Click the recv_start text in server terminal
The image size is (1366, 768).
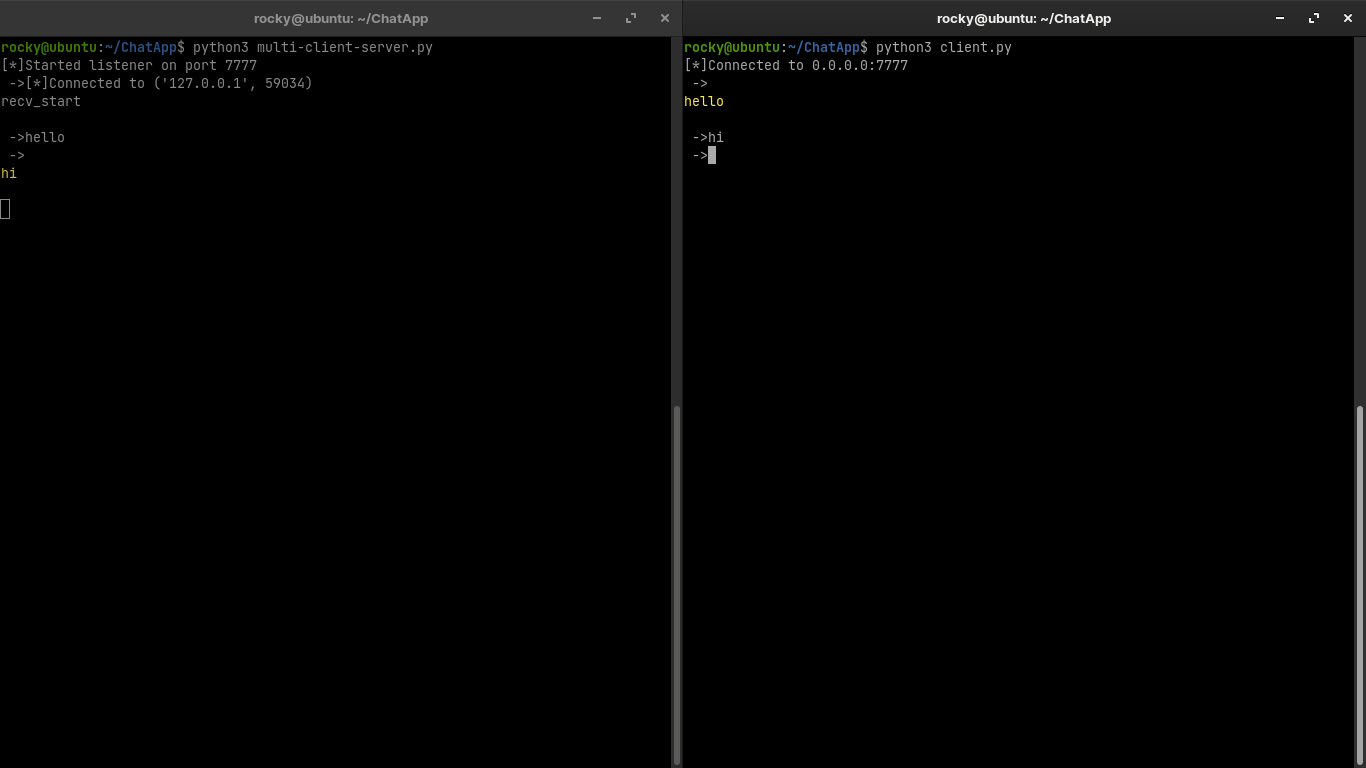coord(40,101)
